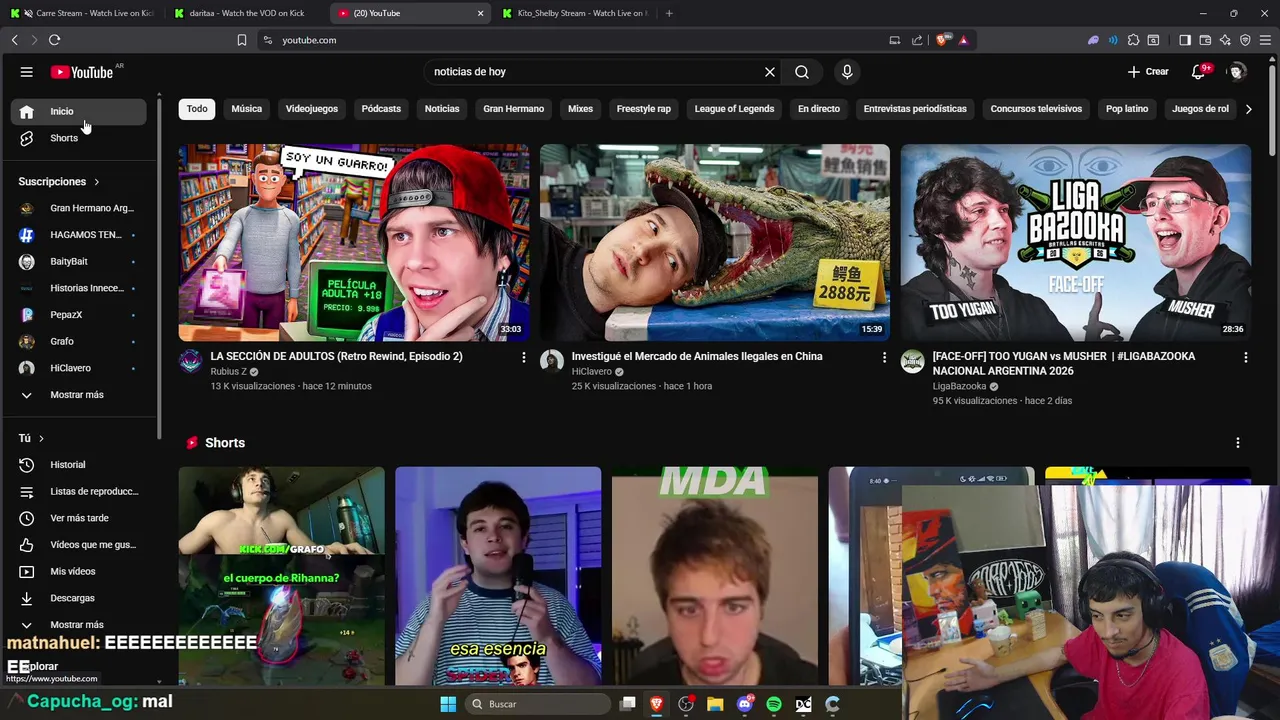Open Brave Leo AI icon

(x=1225, y=40)
